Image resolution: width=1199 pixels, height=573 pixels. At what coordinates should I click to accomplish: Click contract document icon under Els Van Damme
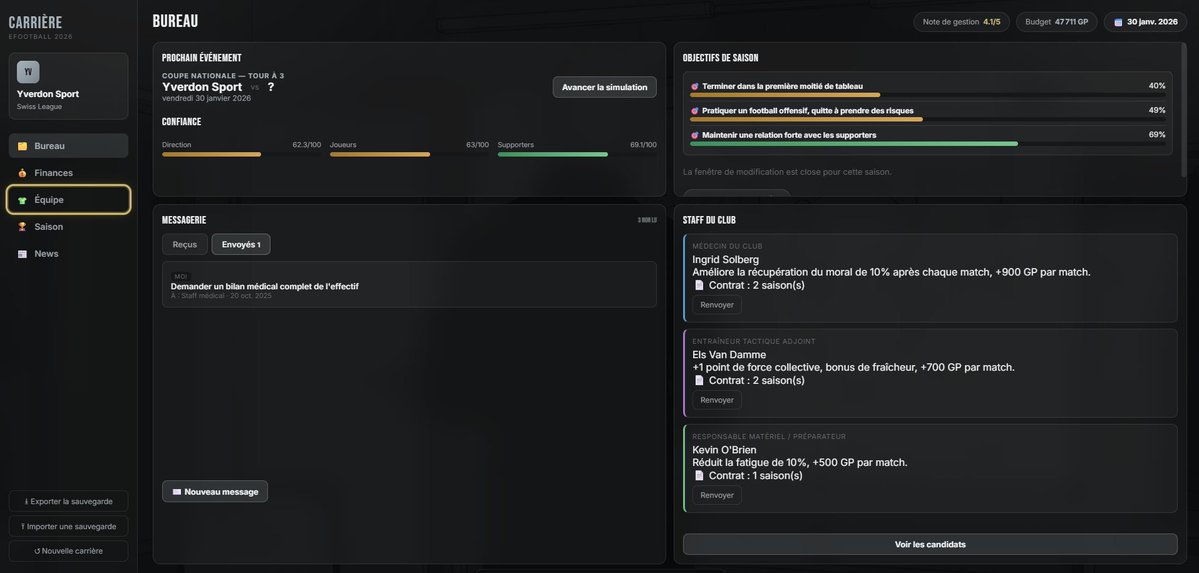(x=698, y=380)
